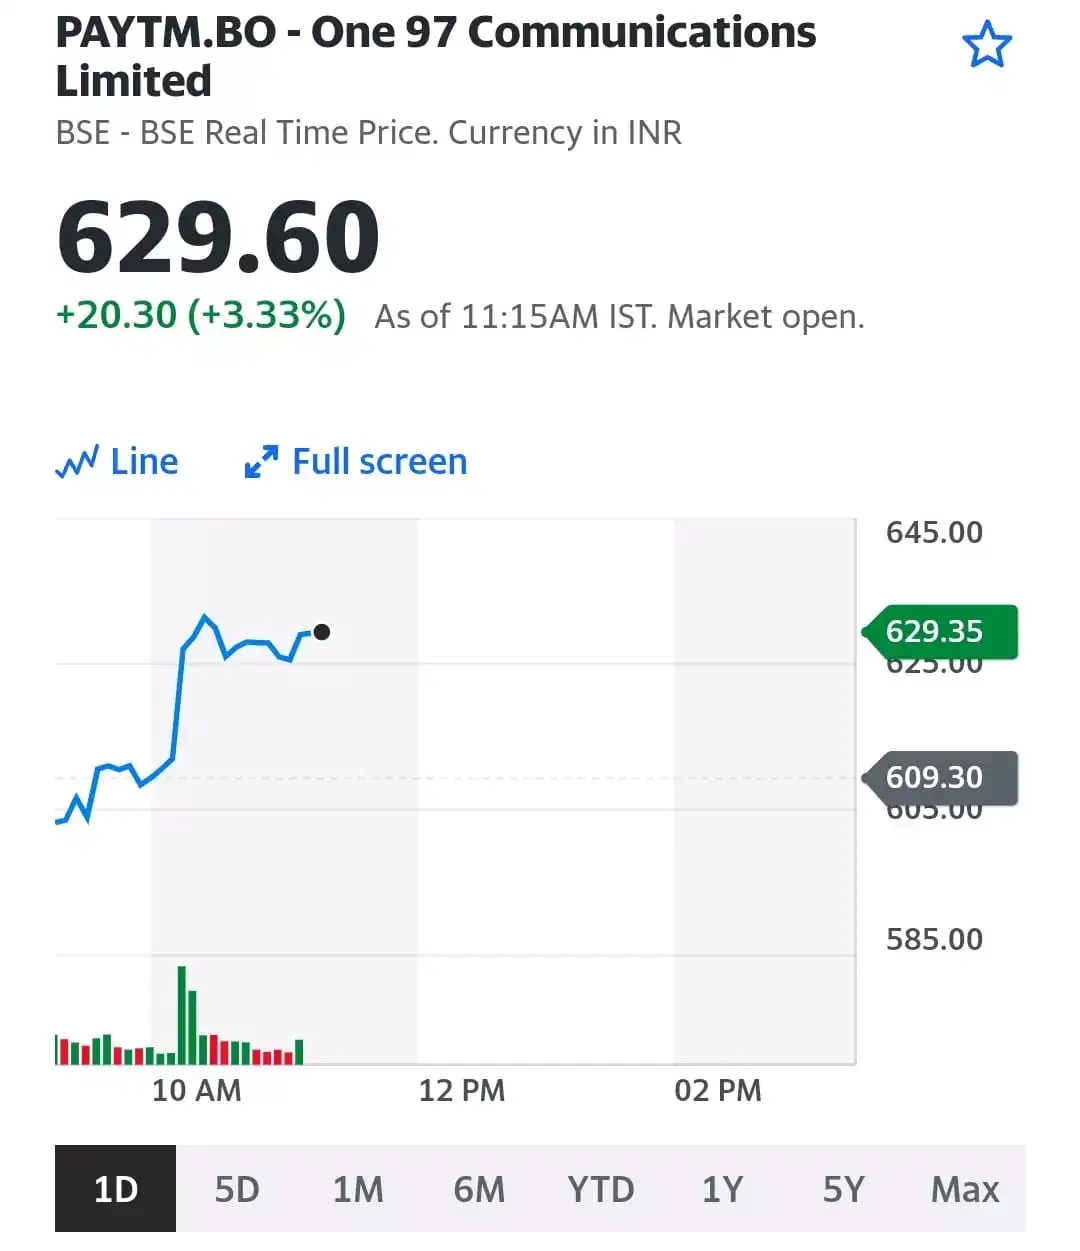
Task: Switch on the YTD range view
Action: tap(600, 1188)
